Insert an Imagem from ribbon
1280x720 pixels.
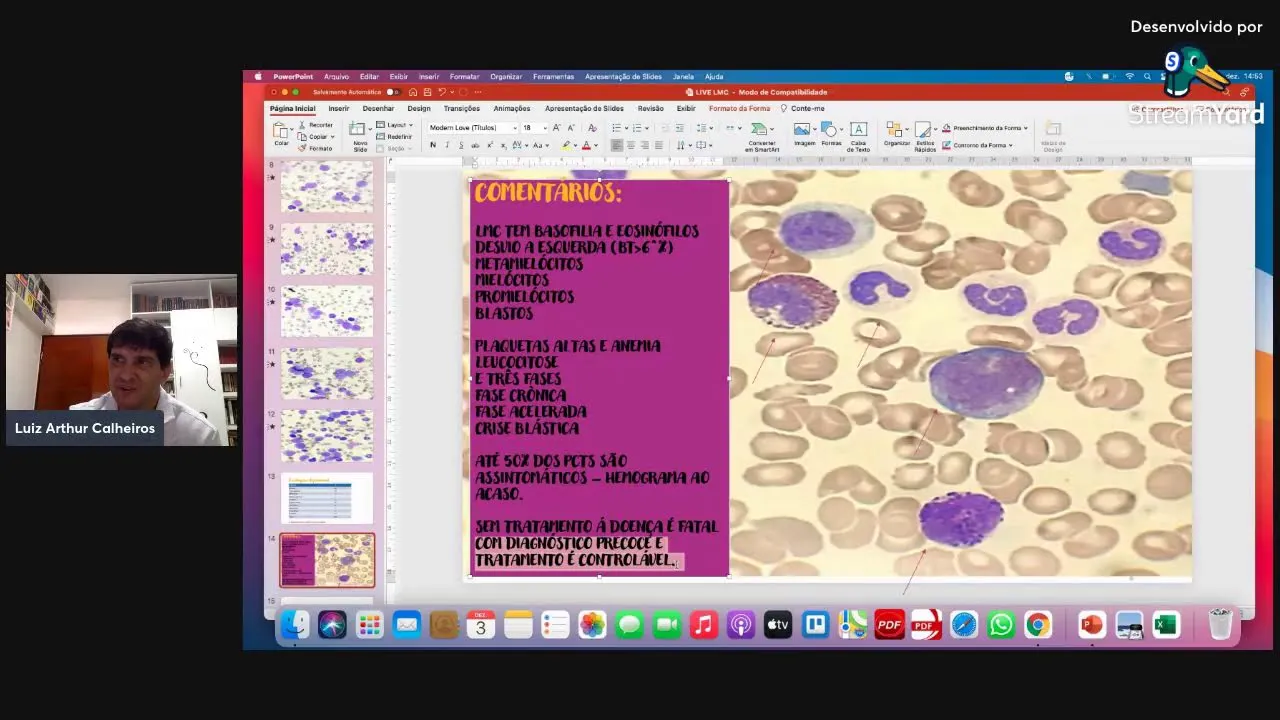[x=804, y=136]
